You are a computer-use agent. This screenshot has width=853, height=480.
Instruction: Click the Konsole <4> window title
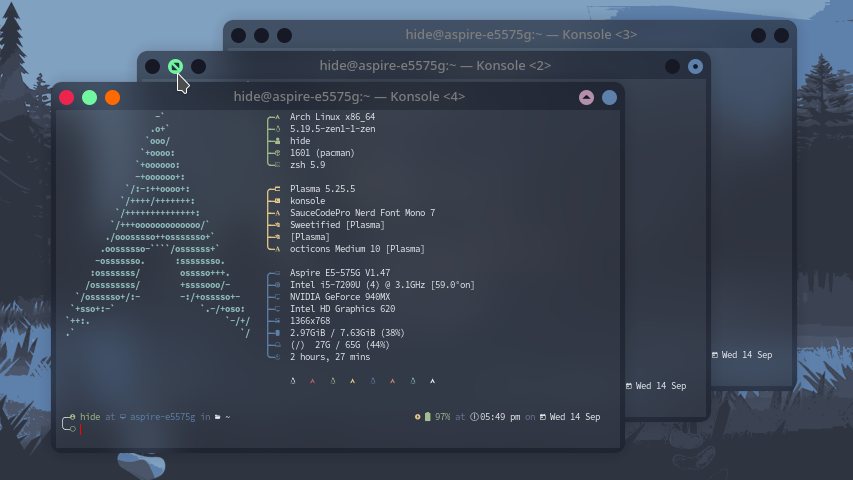(349, 97)
